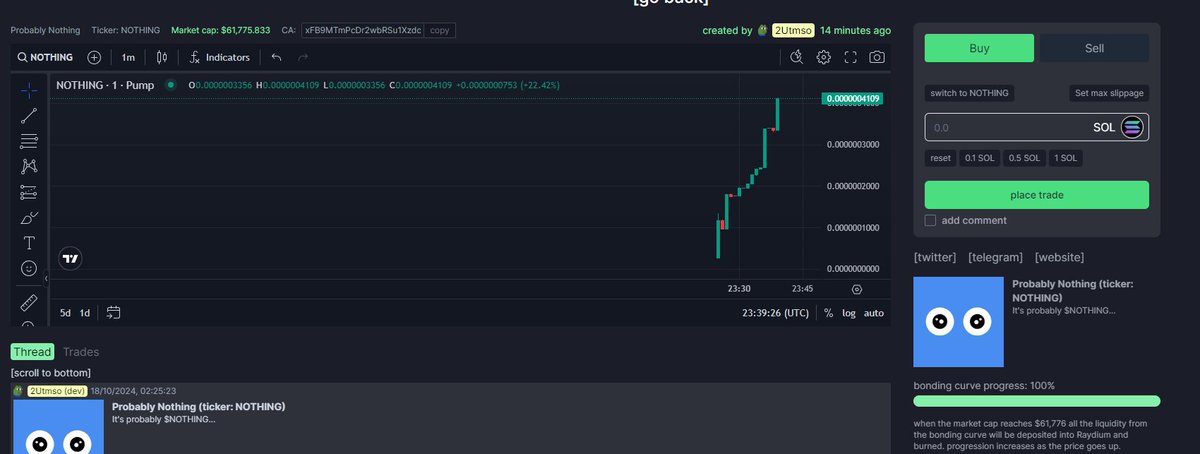Open the [telegram] link
Screen dimensions: 1200x454
995,257
